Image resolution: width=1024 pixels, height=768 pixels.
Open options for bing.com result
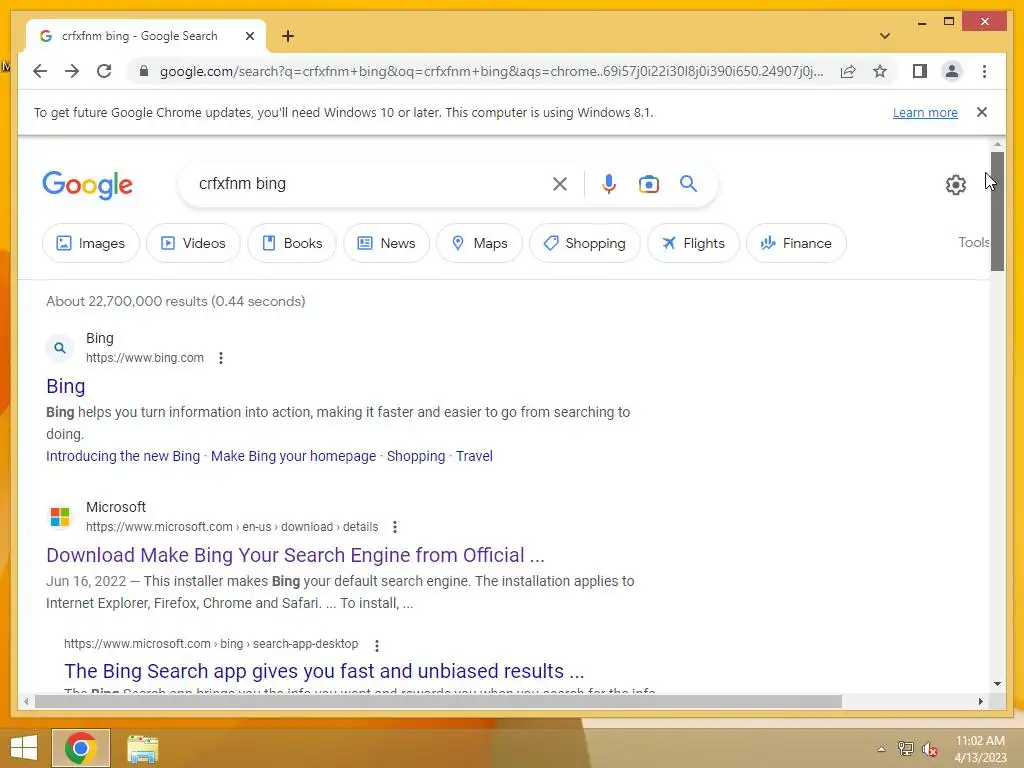[x=221, y=358]
